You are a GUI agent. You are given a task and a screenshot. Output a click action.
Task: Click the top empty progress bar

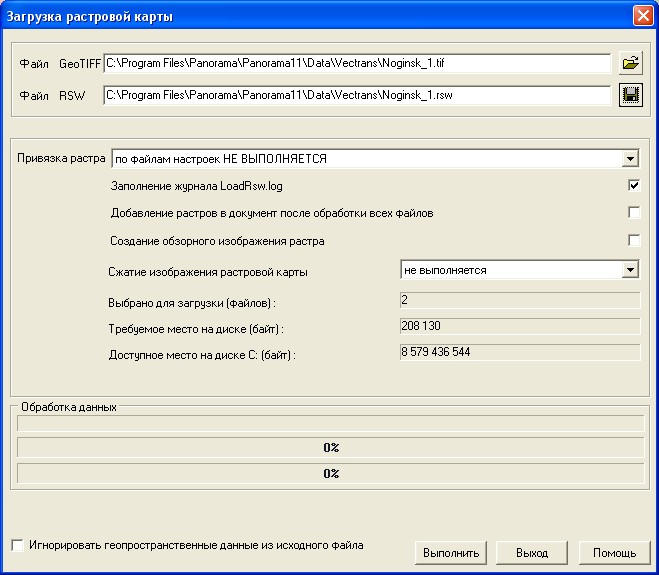tap(330, 423)
